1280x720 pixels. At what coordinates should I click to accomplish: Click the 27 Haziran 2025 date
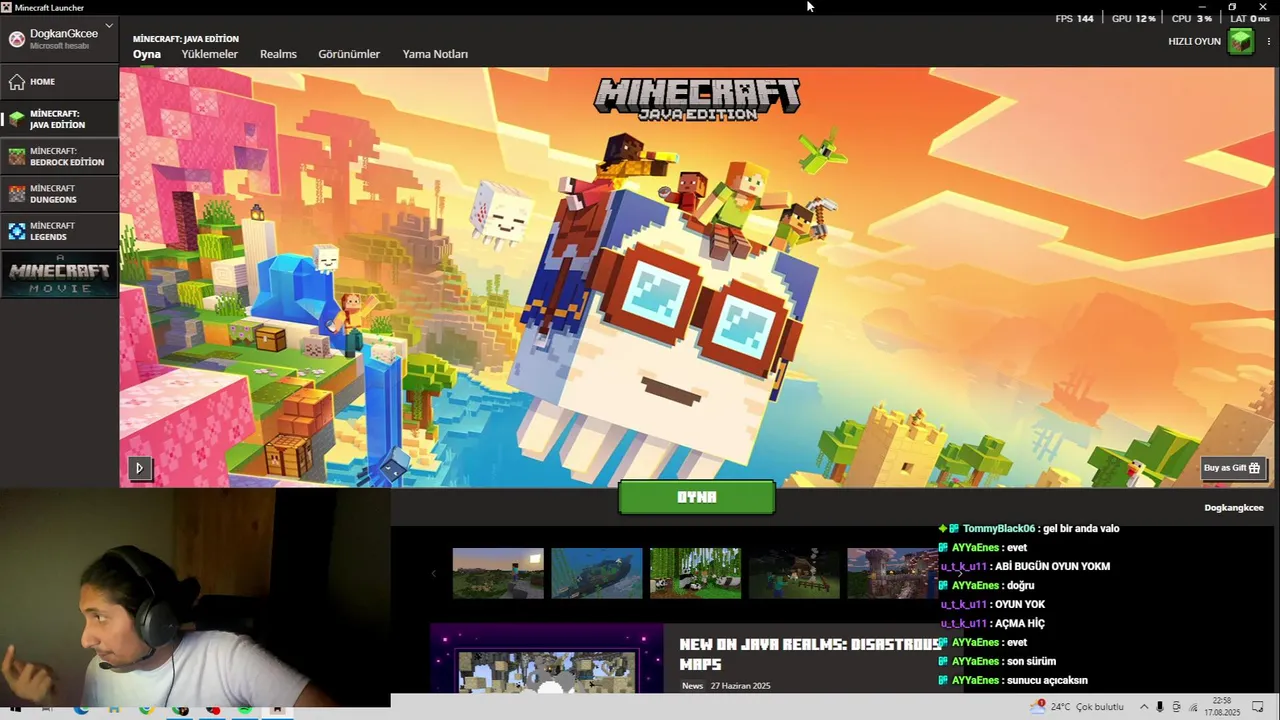coord(740,686)
